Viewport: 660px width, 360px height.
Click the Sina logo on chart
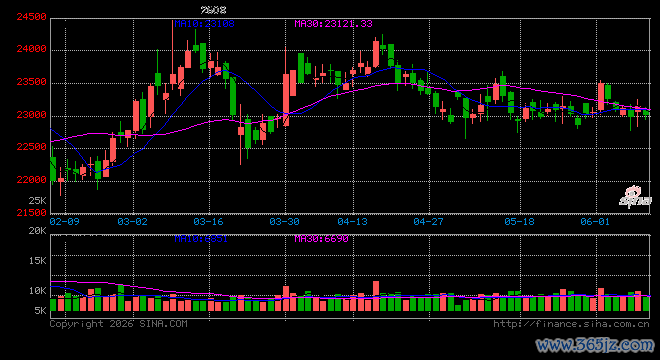pyautogui.click(x=635, y=197)
